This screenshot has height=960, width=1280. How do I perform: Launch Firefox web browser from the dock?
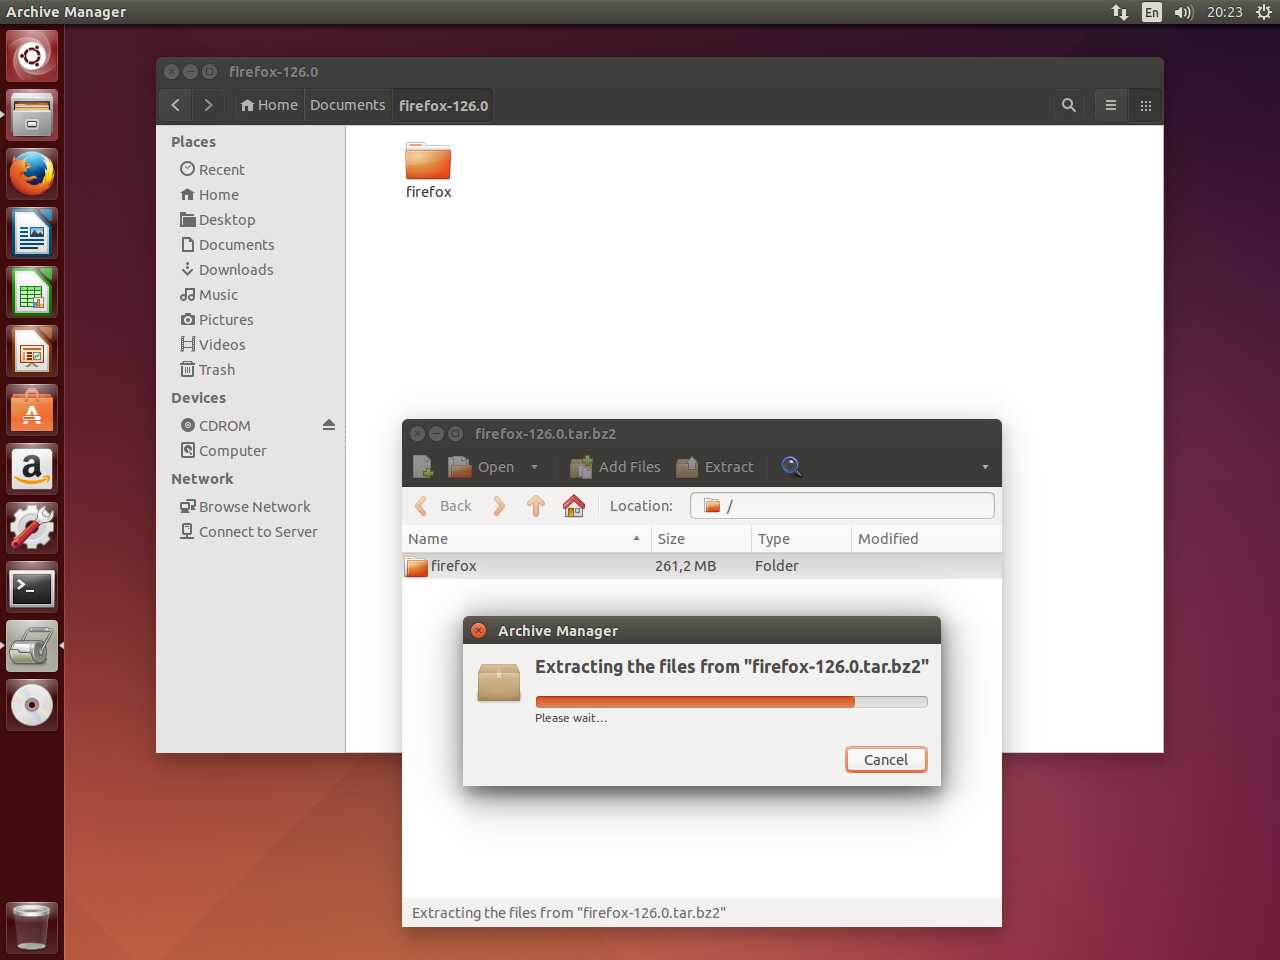(x=32, y=174)
